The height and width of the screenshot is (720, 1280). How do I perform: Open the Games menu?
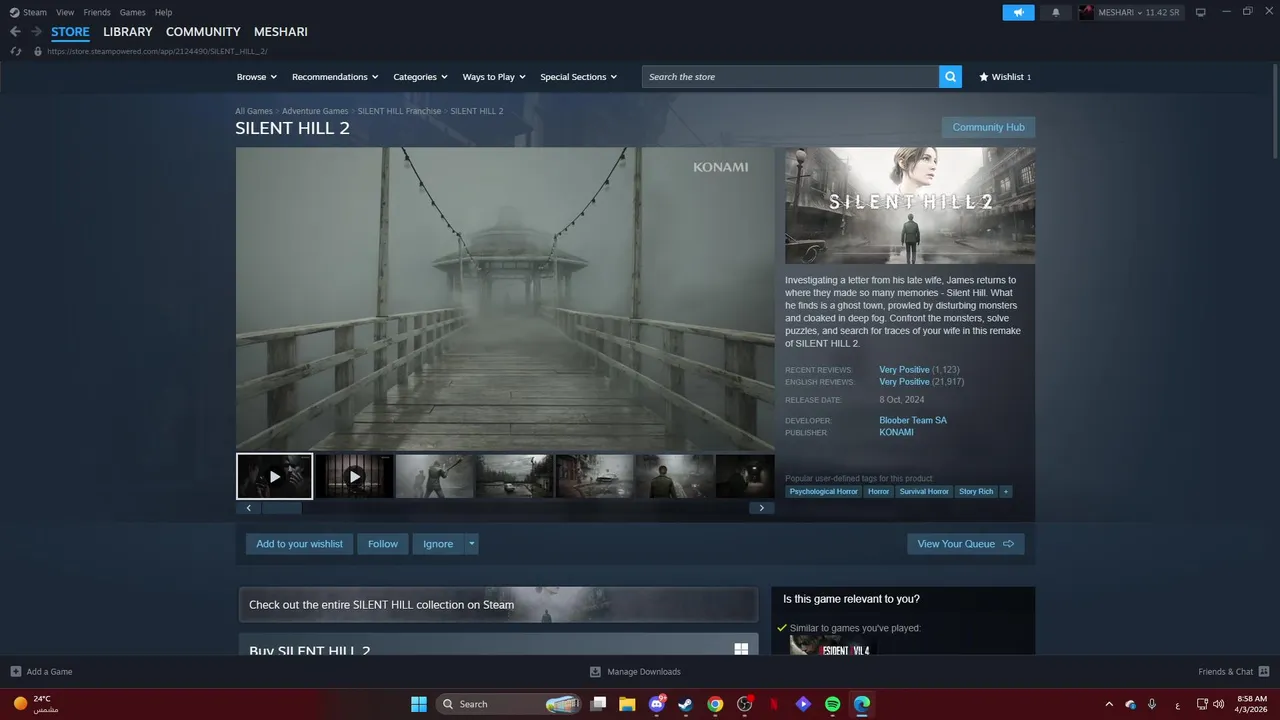[132, 12]
